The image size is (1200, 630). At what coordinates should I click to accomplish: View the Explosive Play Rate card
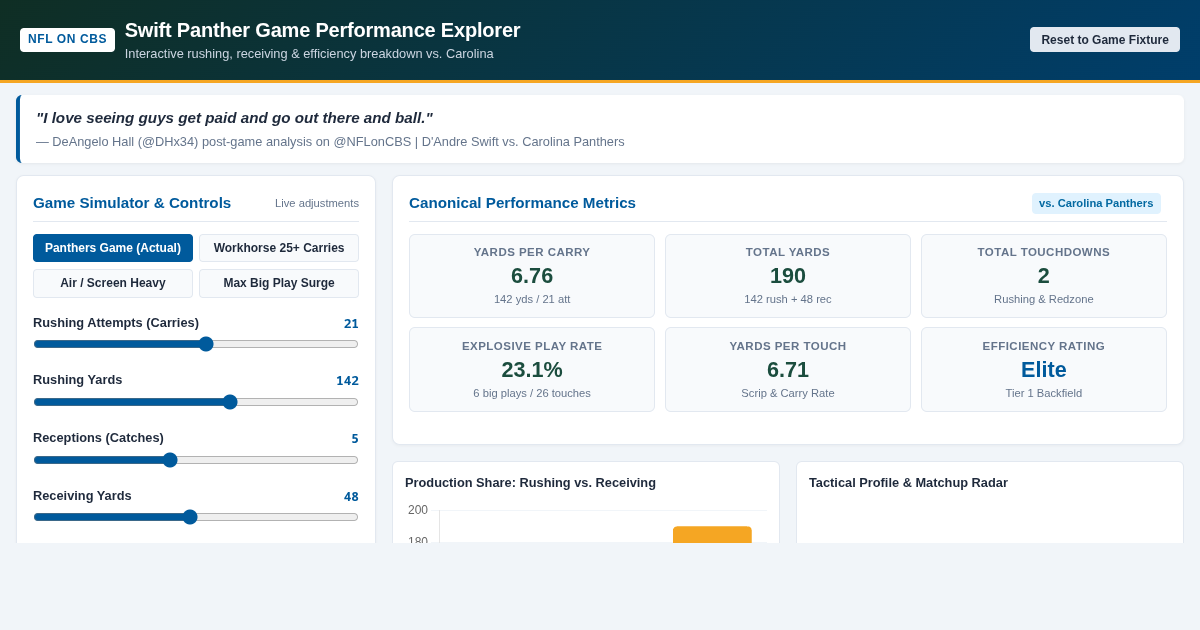[532, 369]
